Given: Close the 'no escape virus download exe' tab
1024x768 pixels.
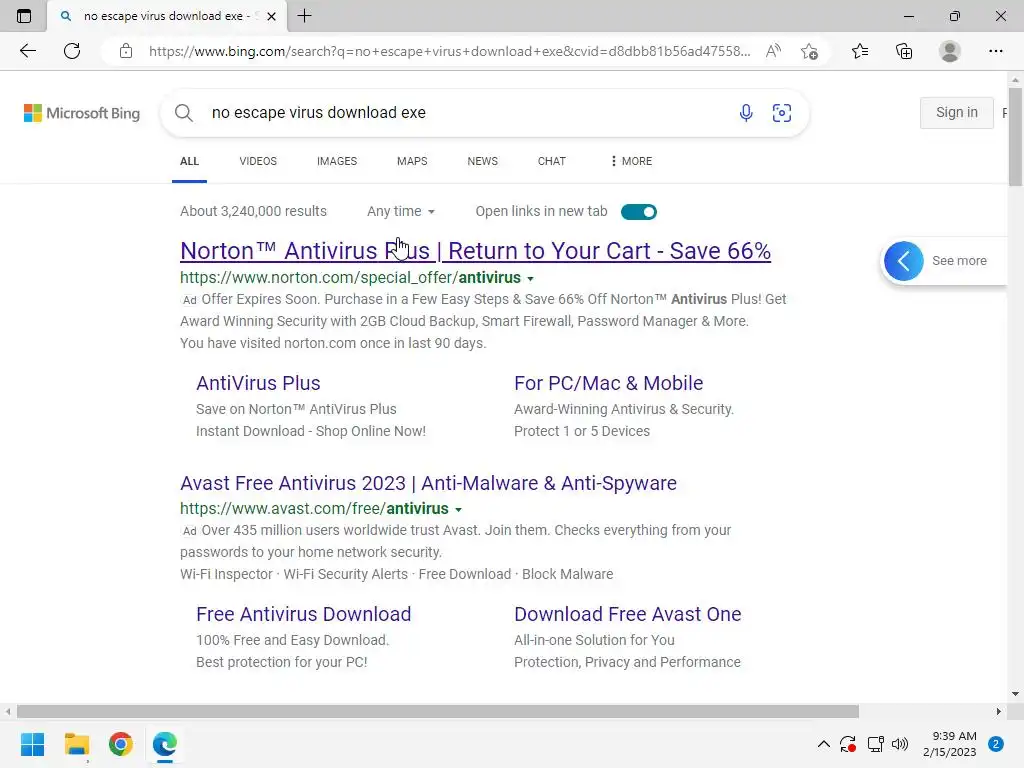Looking at the screenshot, I should (x=272, y=16).
